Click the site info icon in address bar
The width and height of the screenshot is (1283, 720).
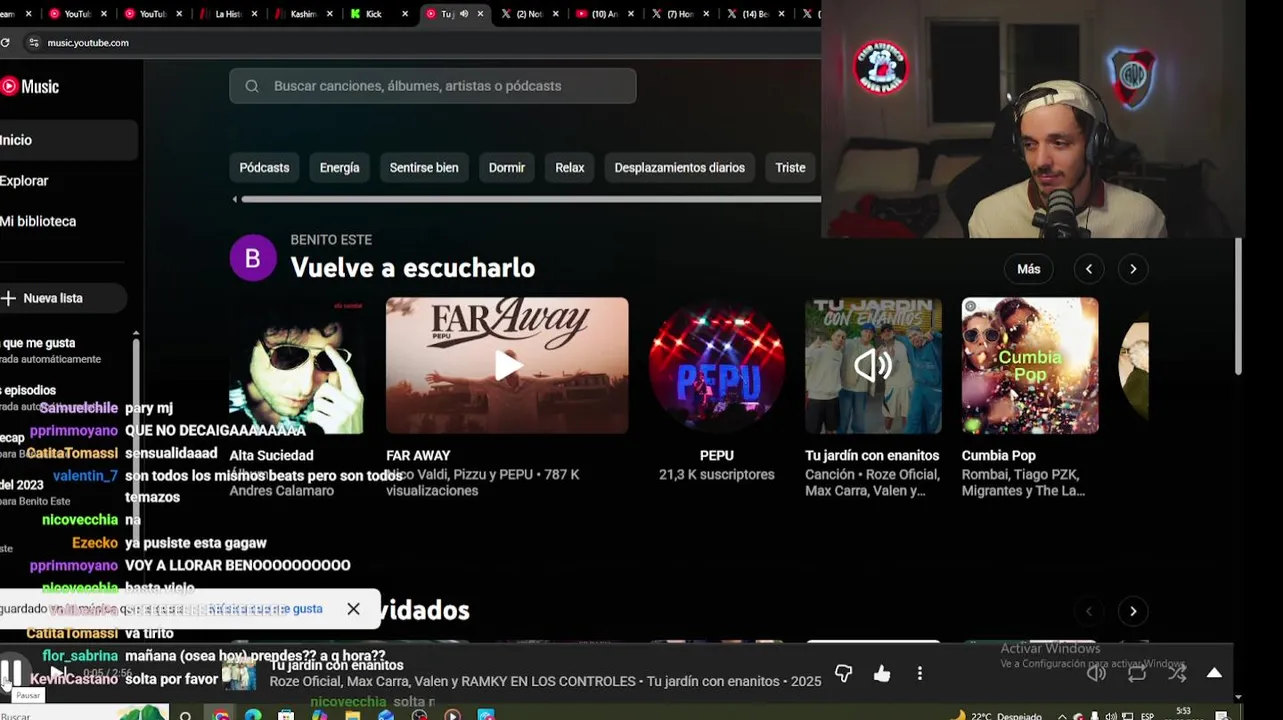(33, 43)
